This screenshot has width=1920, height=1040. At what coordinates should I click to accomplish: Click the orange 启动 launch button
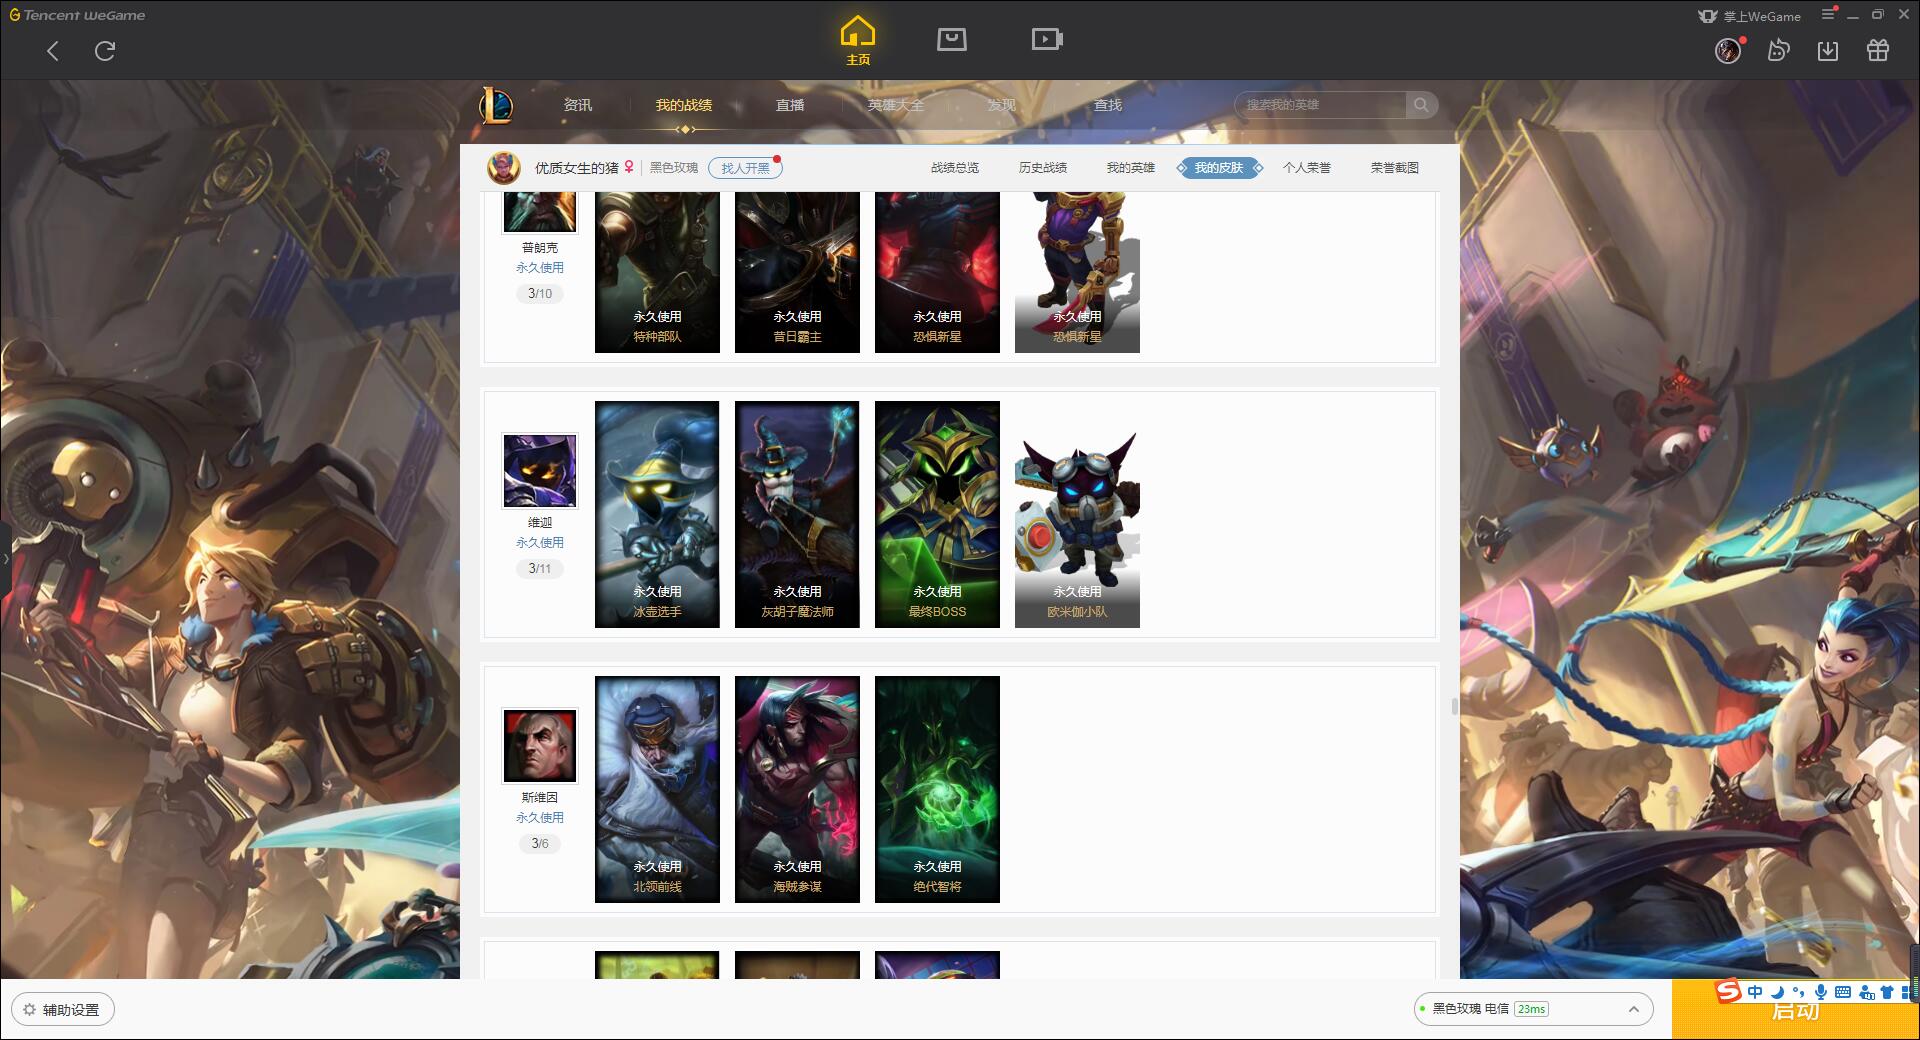pyautogui.click(x=1795, y=1010)
